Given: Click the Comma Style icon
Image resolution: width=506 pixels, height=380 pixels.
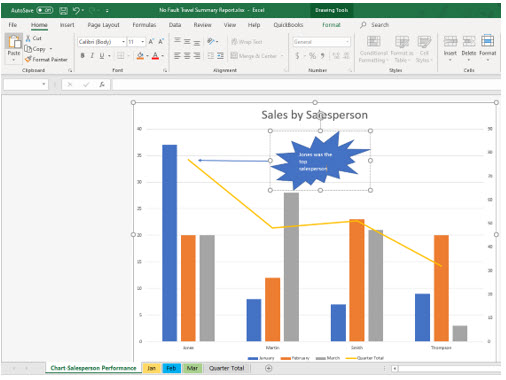Looking at the screenshot, I should [x=322, y=56].
